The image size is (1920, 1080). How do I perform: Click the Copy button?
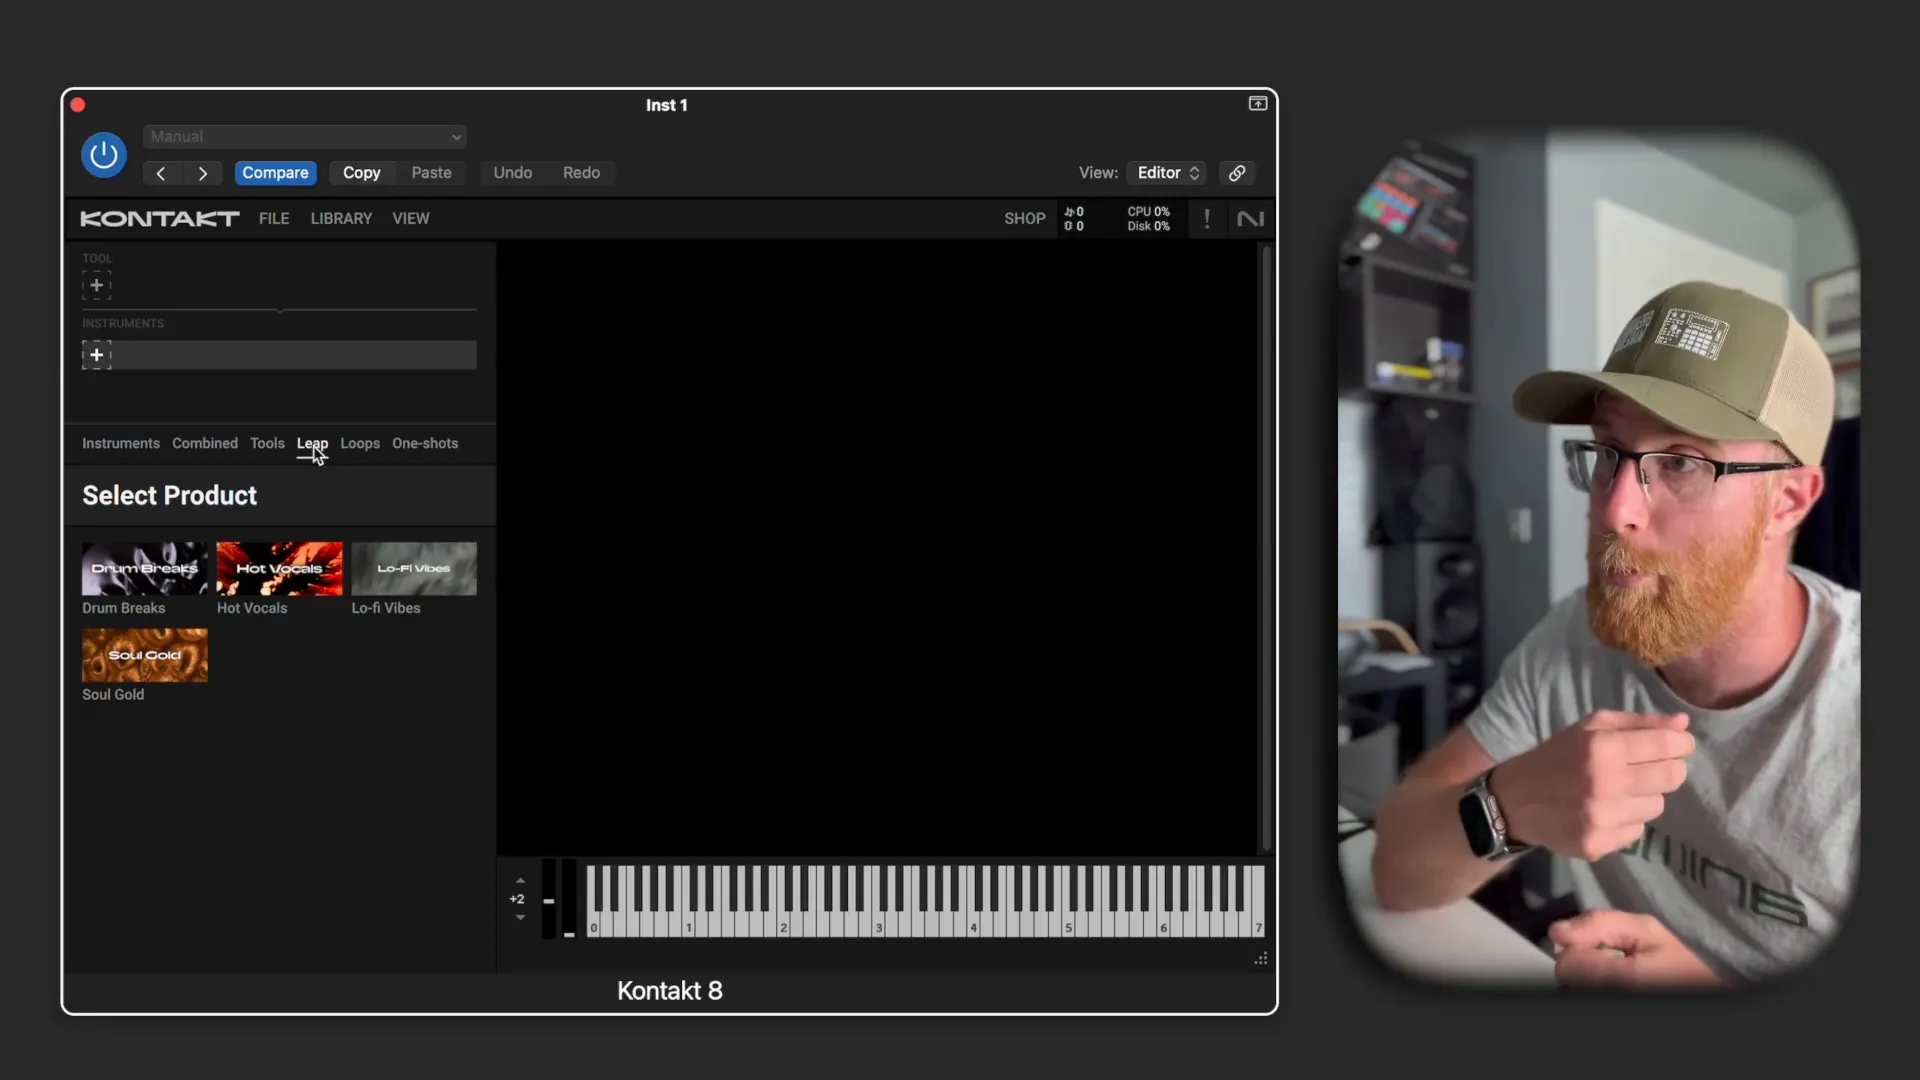pos(361,173)
